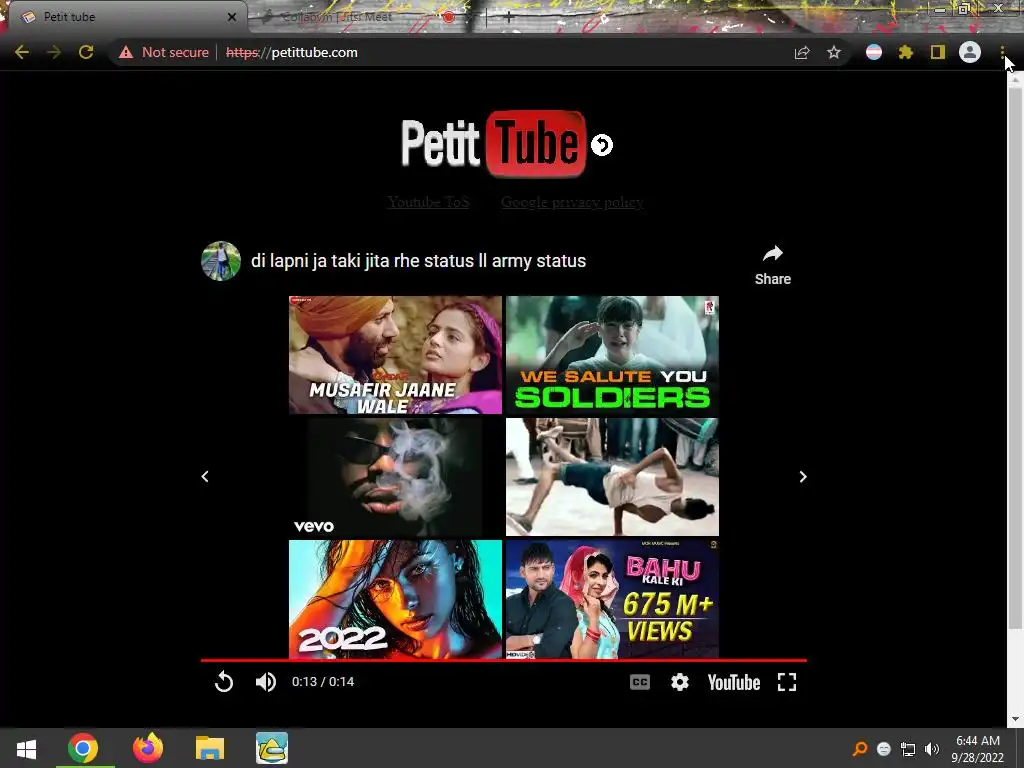Screen dimensions: 1024x768
Task: Share this page from the address bar
Action: [x=802, y=52]
